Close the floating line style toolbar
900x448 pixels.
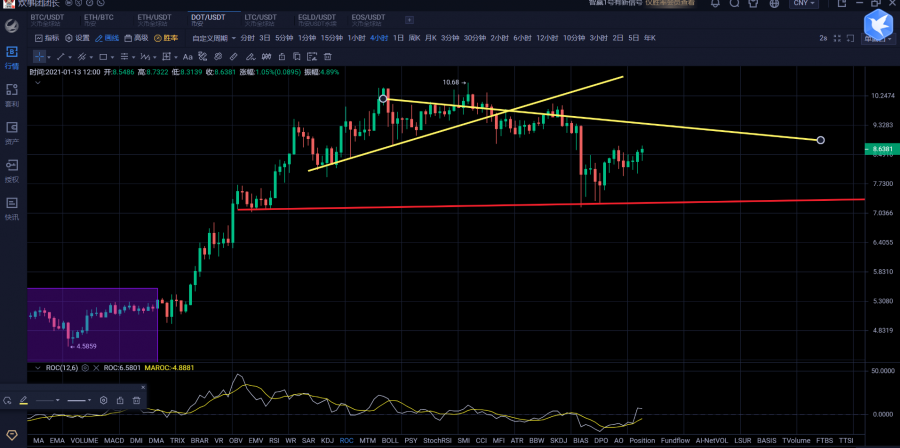[143, 387]
